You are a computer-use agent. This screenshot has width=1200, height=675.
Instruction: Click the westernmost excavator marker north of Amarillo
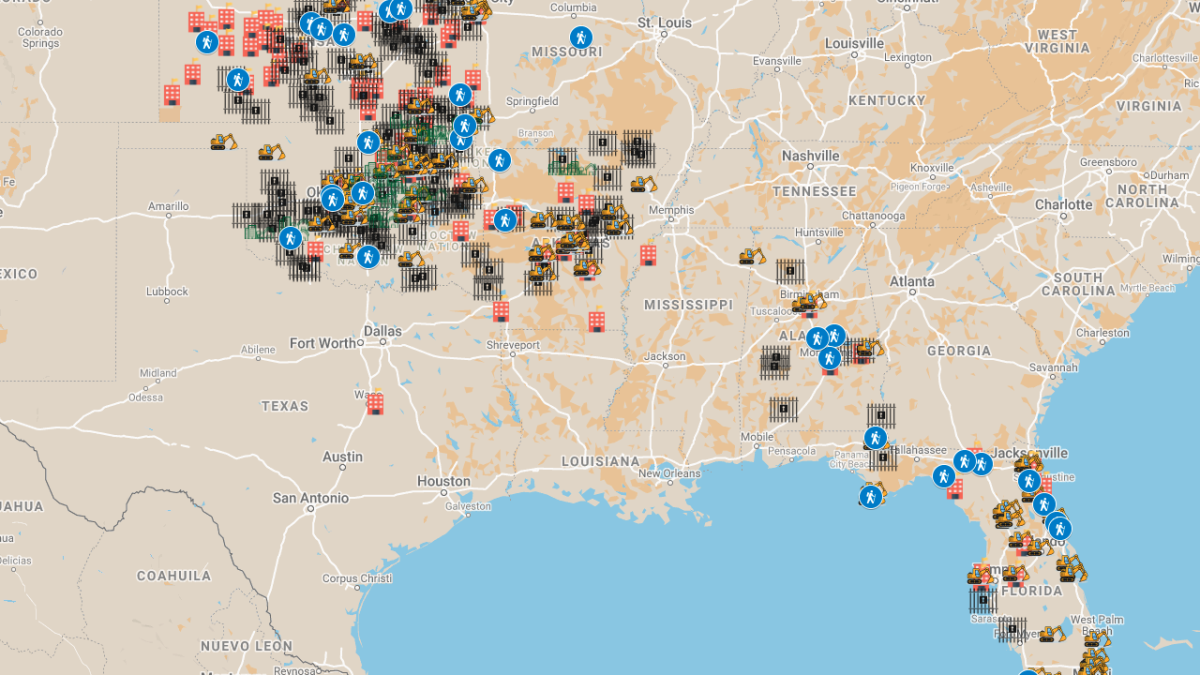pos(223,142)
